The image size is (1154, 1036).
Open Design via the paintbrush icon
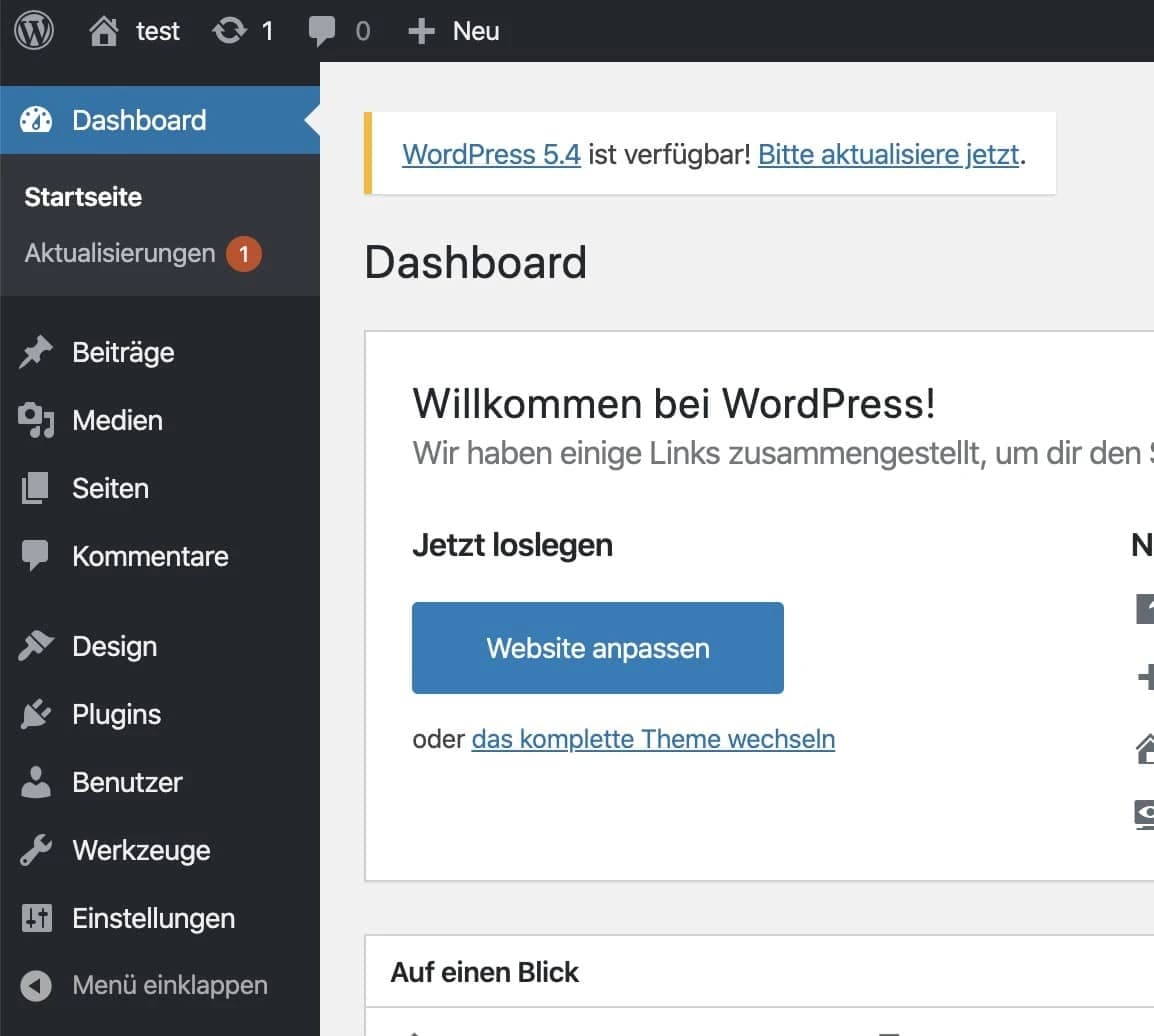point(37,646)
